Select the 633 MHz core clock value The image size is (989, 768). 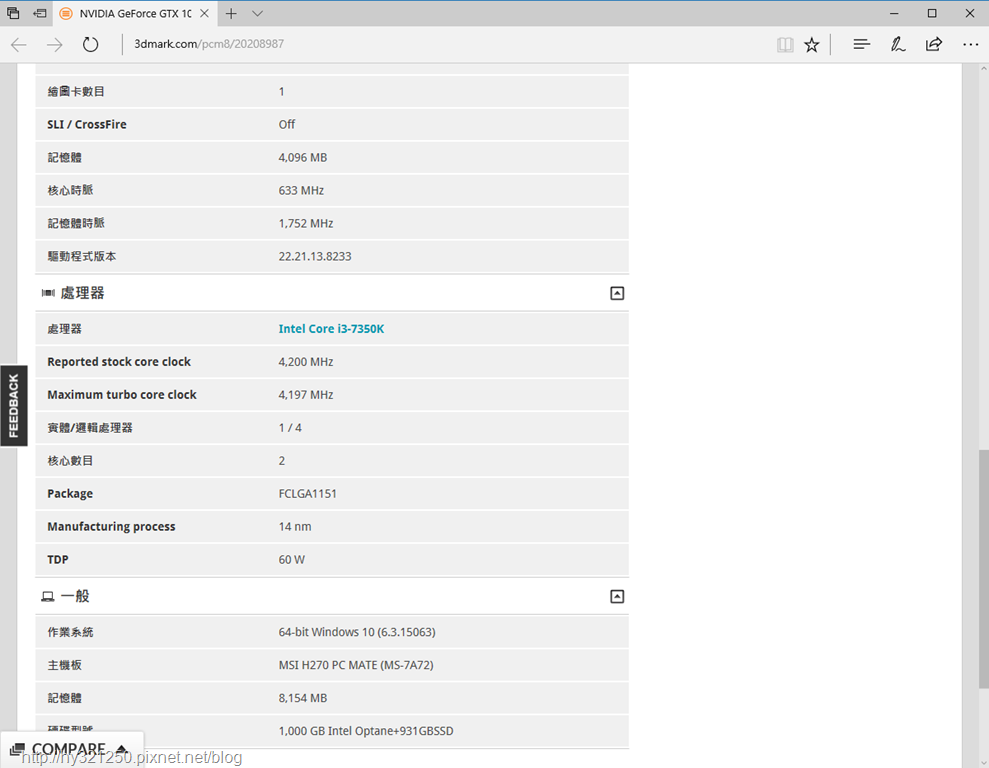pyautogui.click(x=301, y=190)
